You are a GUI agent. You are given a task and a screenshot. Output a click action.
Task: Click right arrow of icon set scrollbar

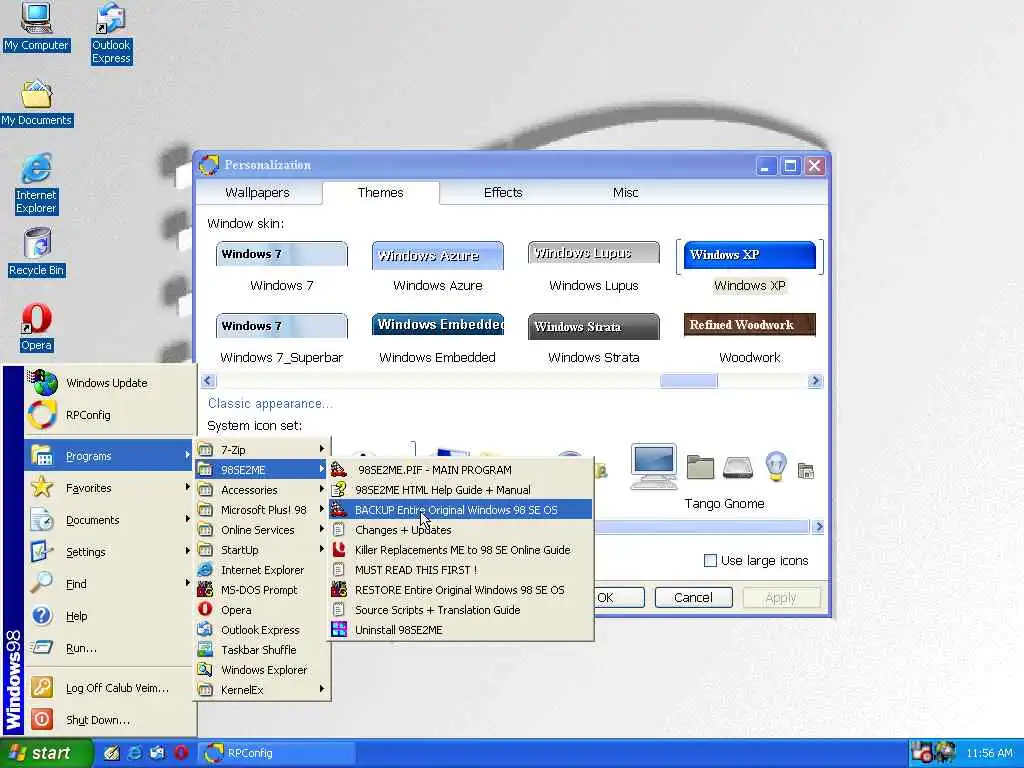click(818, 526)
